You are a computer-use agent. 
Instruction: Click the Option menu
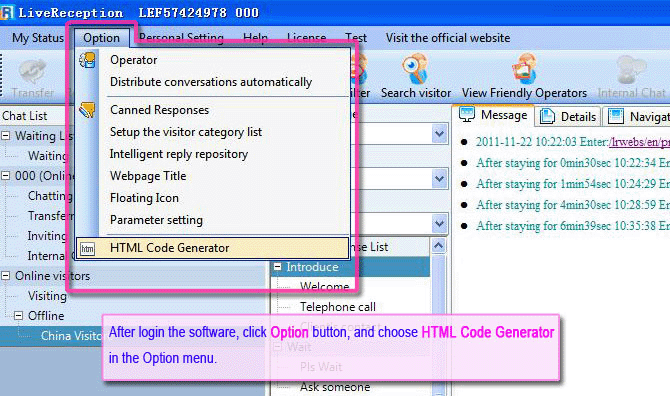(102, 38)
